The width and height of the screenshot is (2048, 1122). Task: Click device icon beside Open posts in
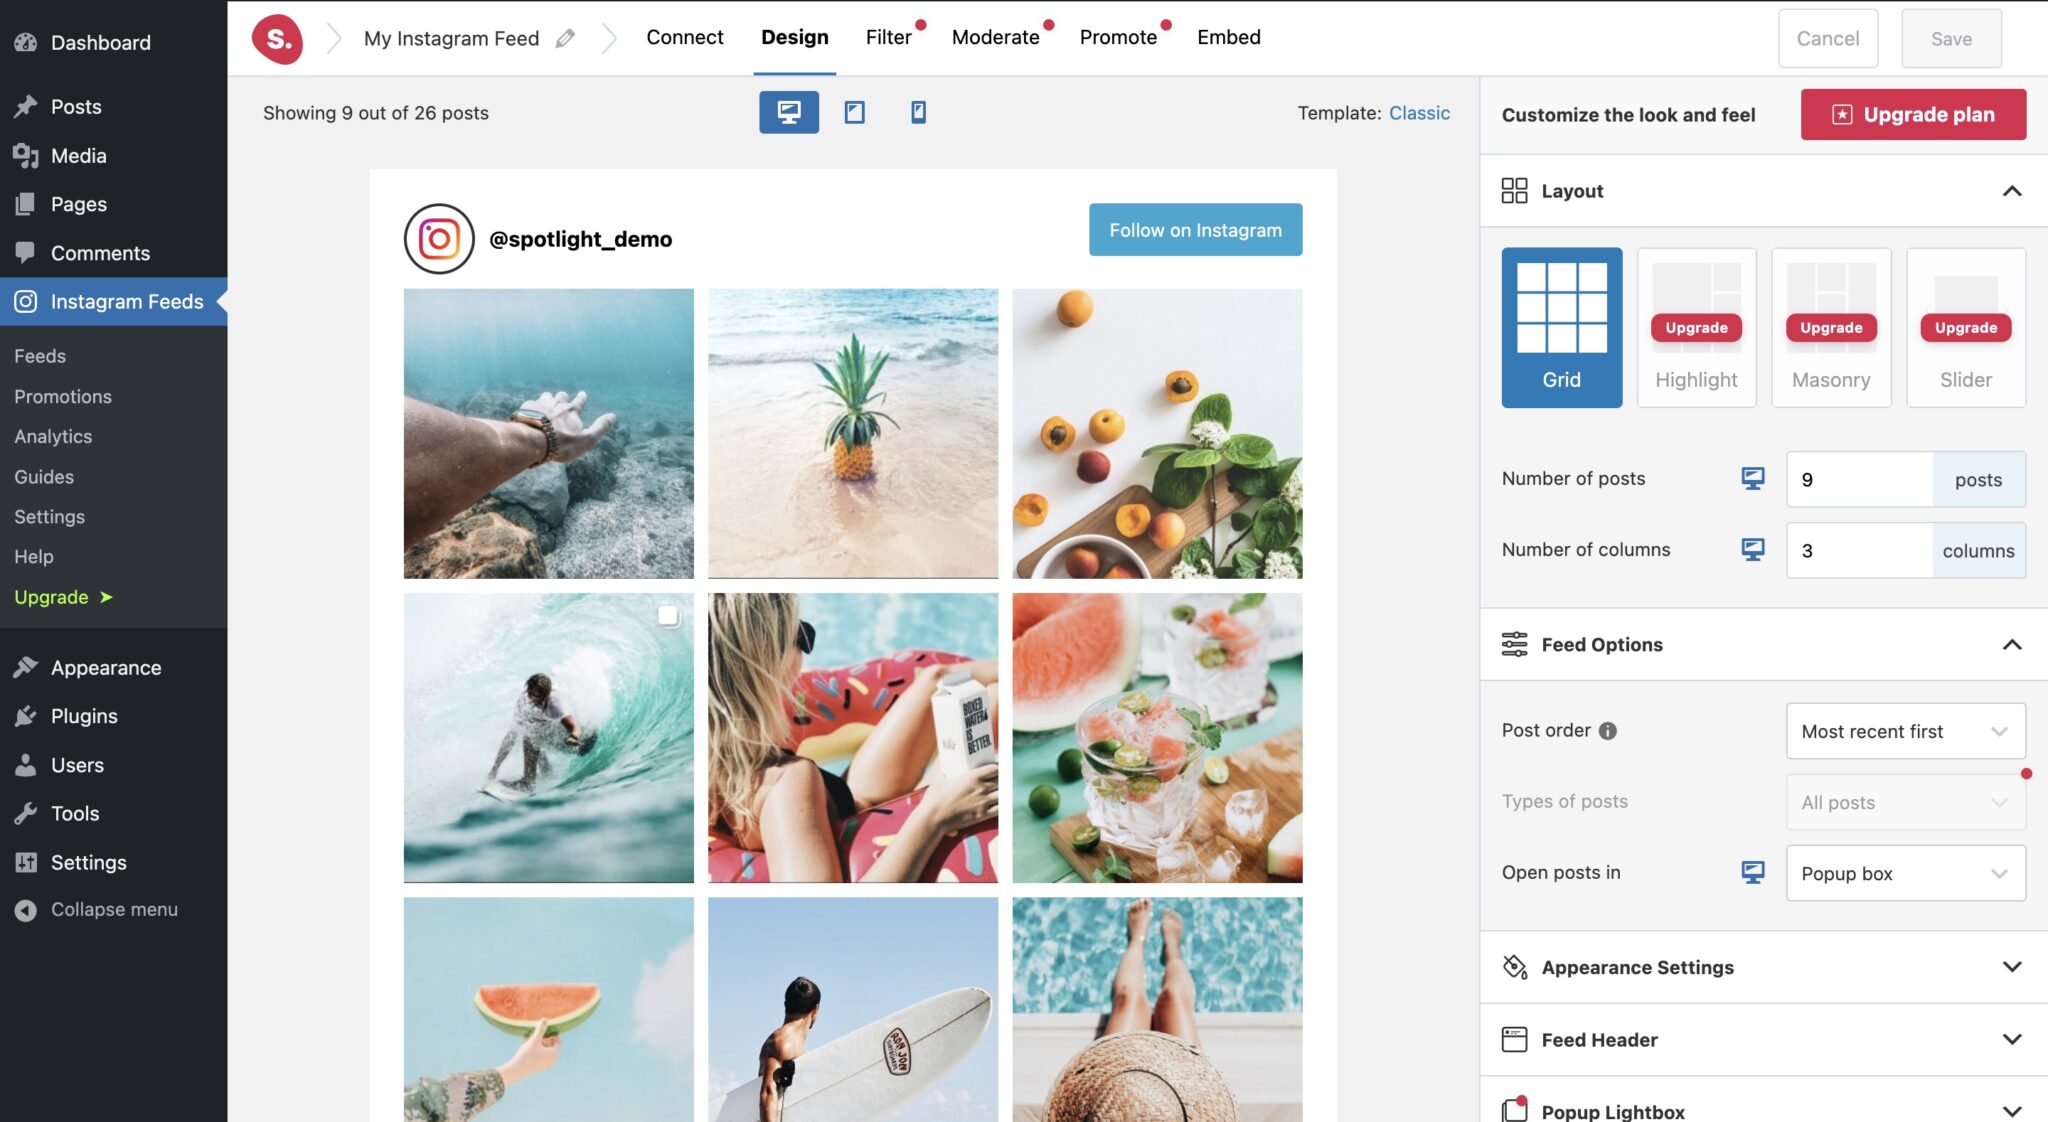(x=1753, y=872)
